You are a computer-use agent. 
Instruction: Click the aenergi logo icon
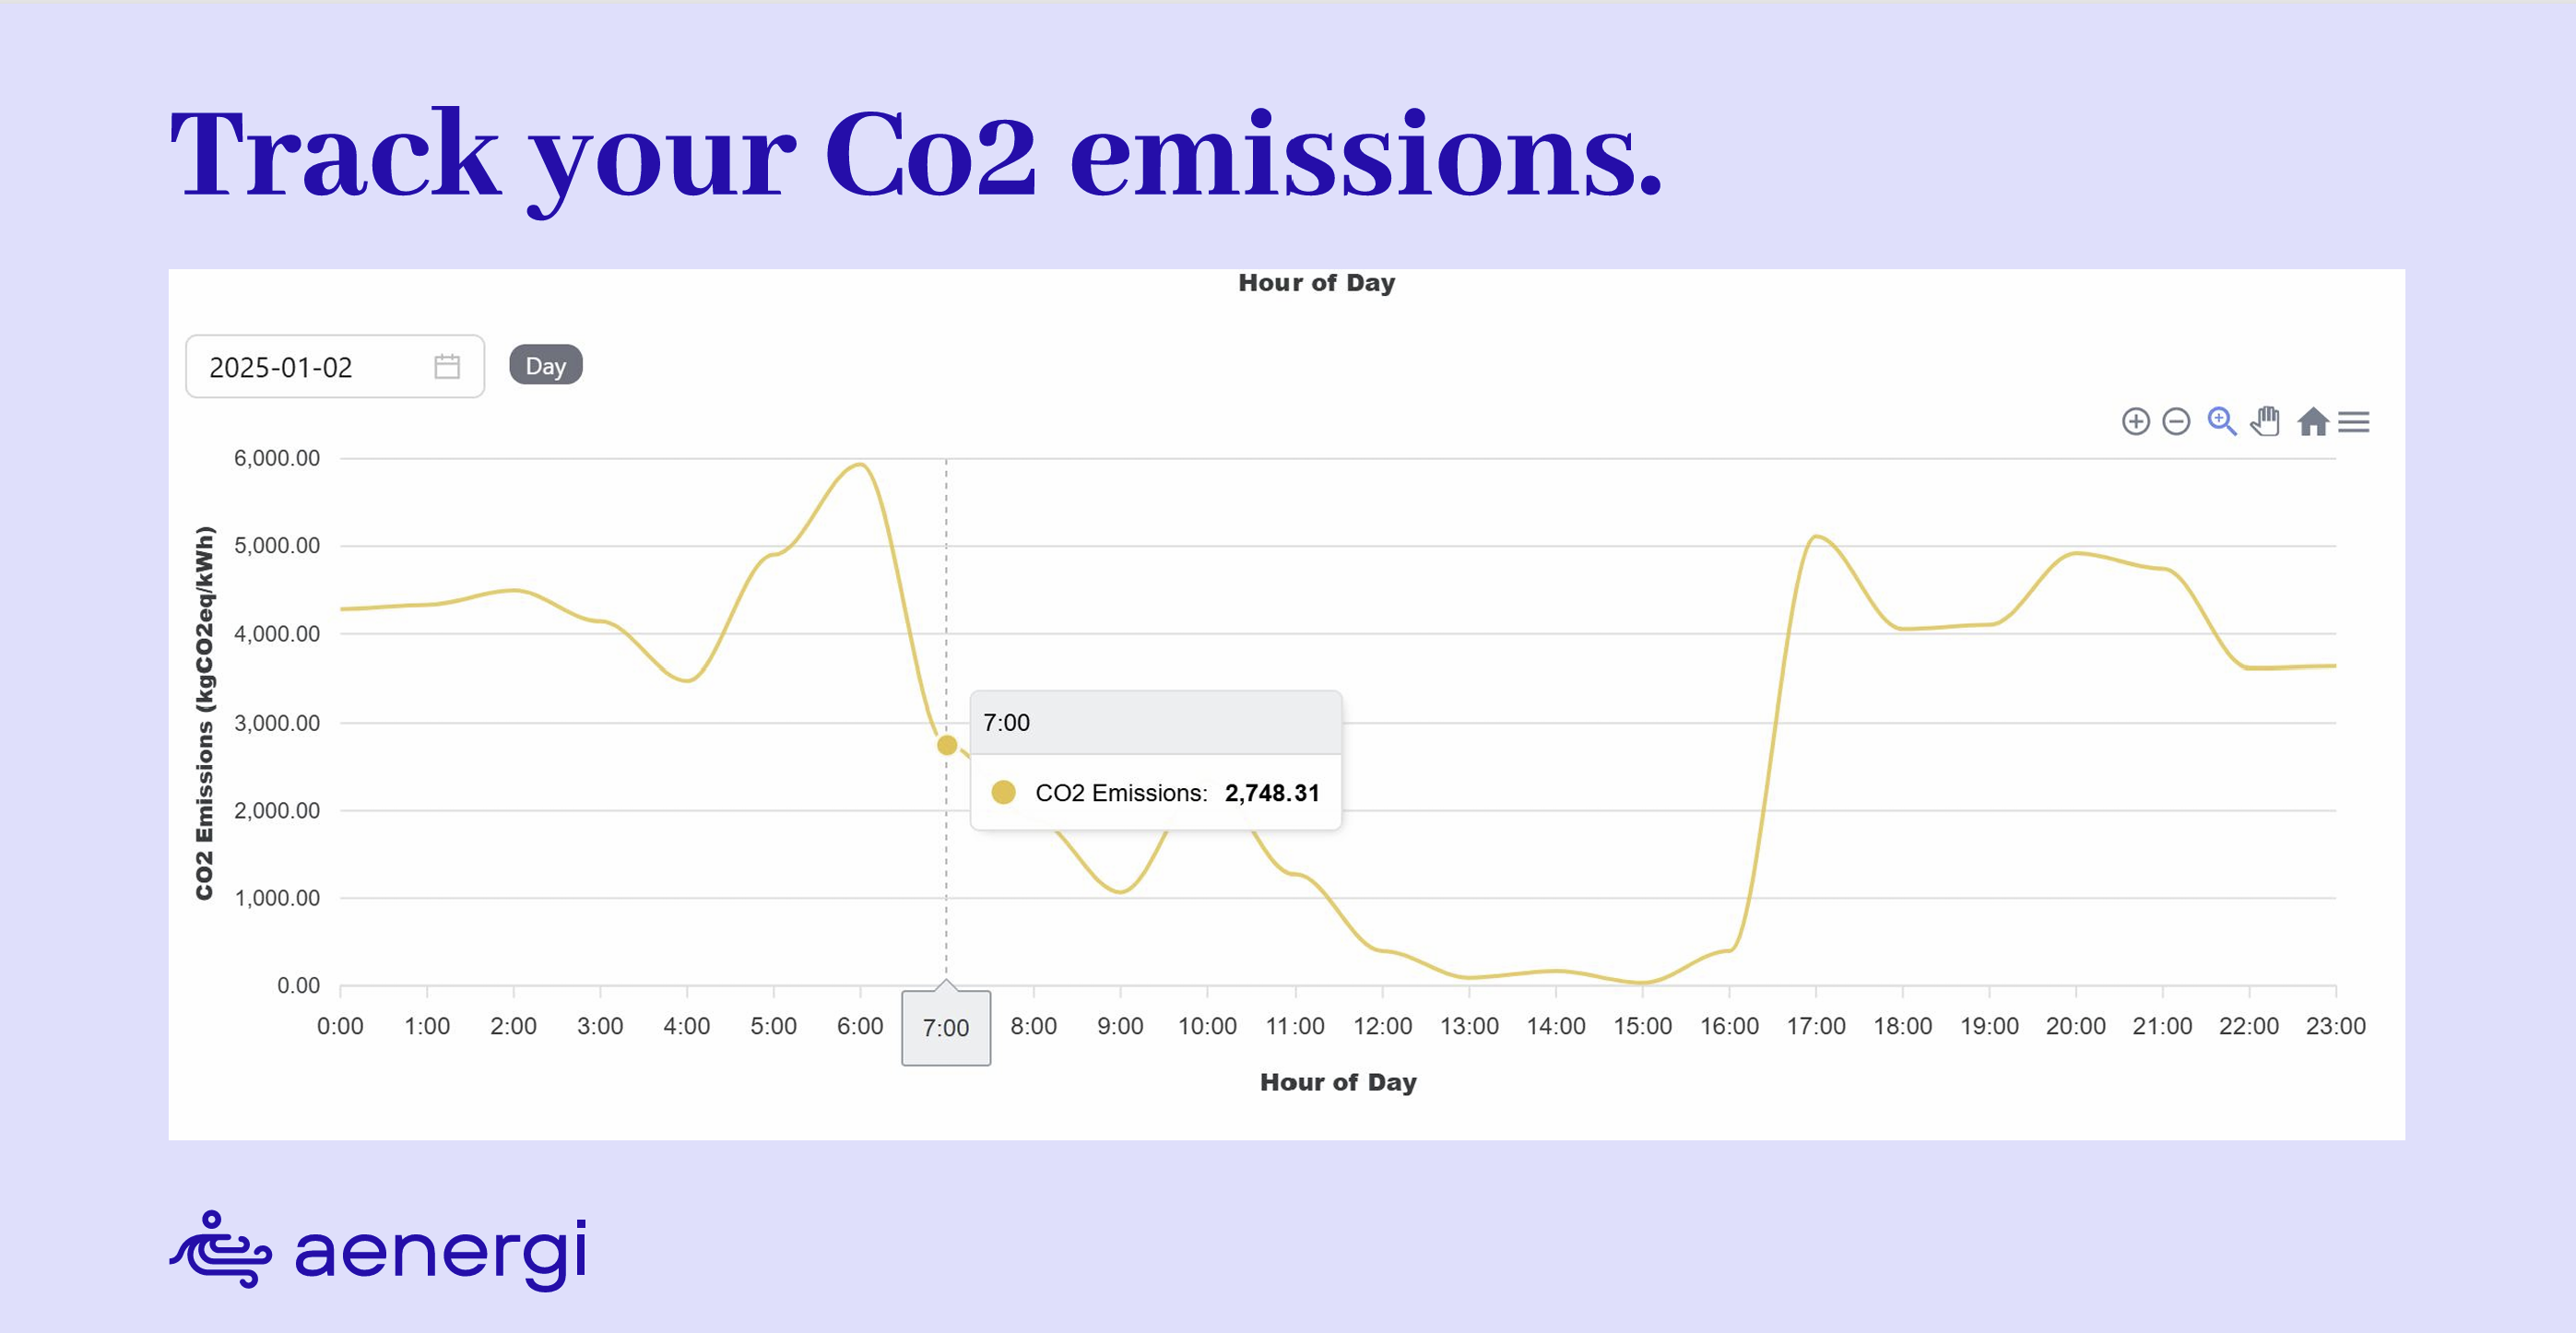click(x=221, y=1250)
